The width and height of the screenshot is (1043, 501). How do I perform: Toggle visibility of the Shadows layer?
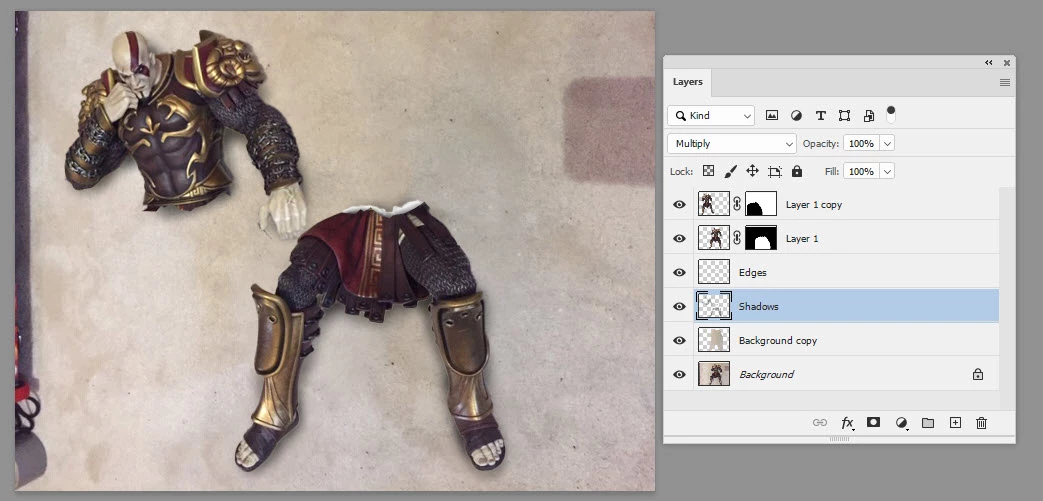click(679, 306)
